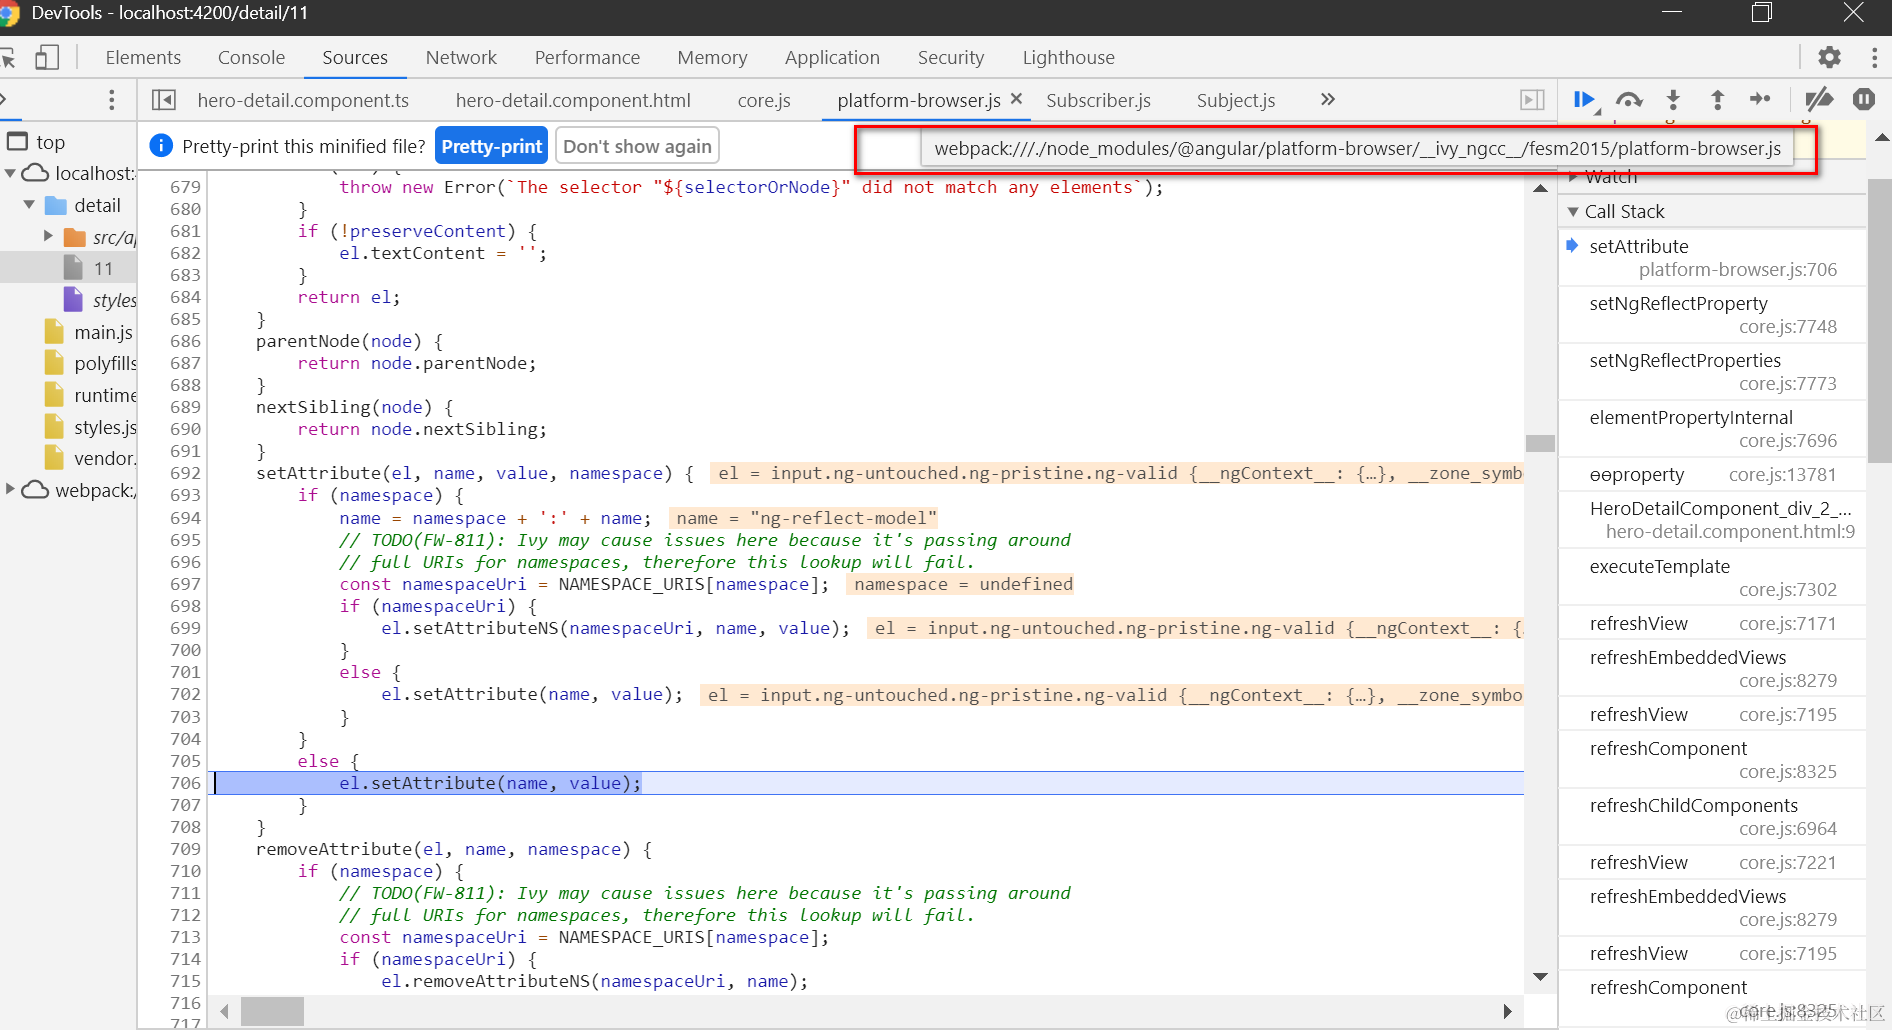
Task: Click the debugger sidebar vertical scrollbar
Action: pos(1880,320)
